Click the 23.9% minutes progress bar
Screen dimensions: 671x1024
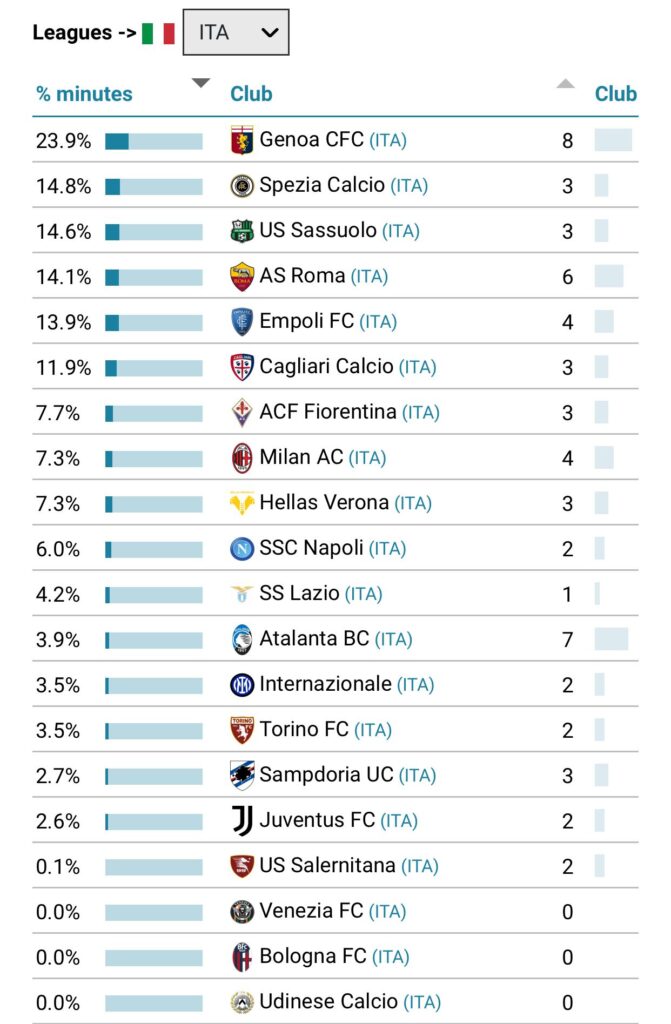154,141
